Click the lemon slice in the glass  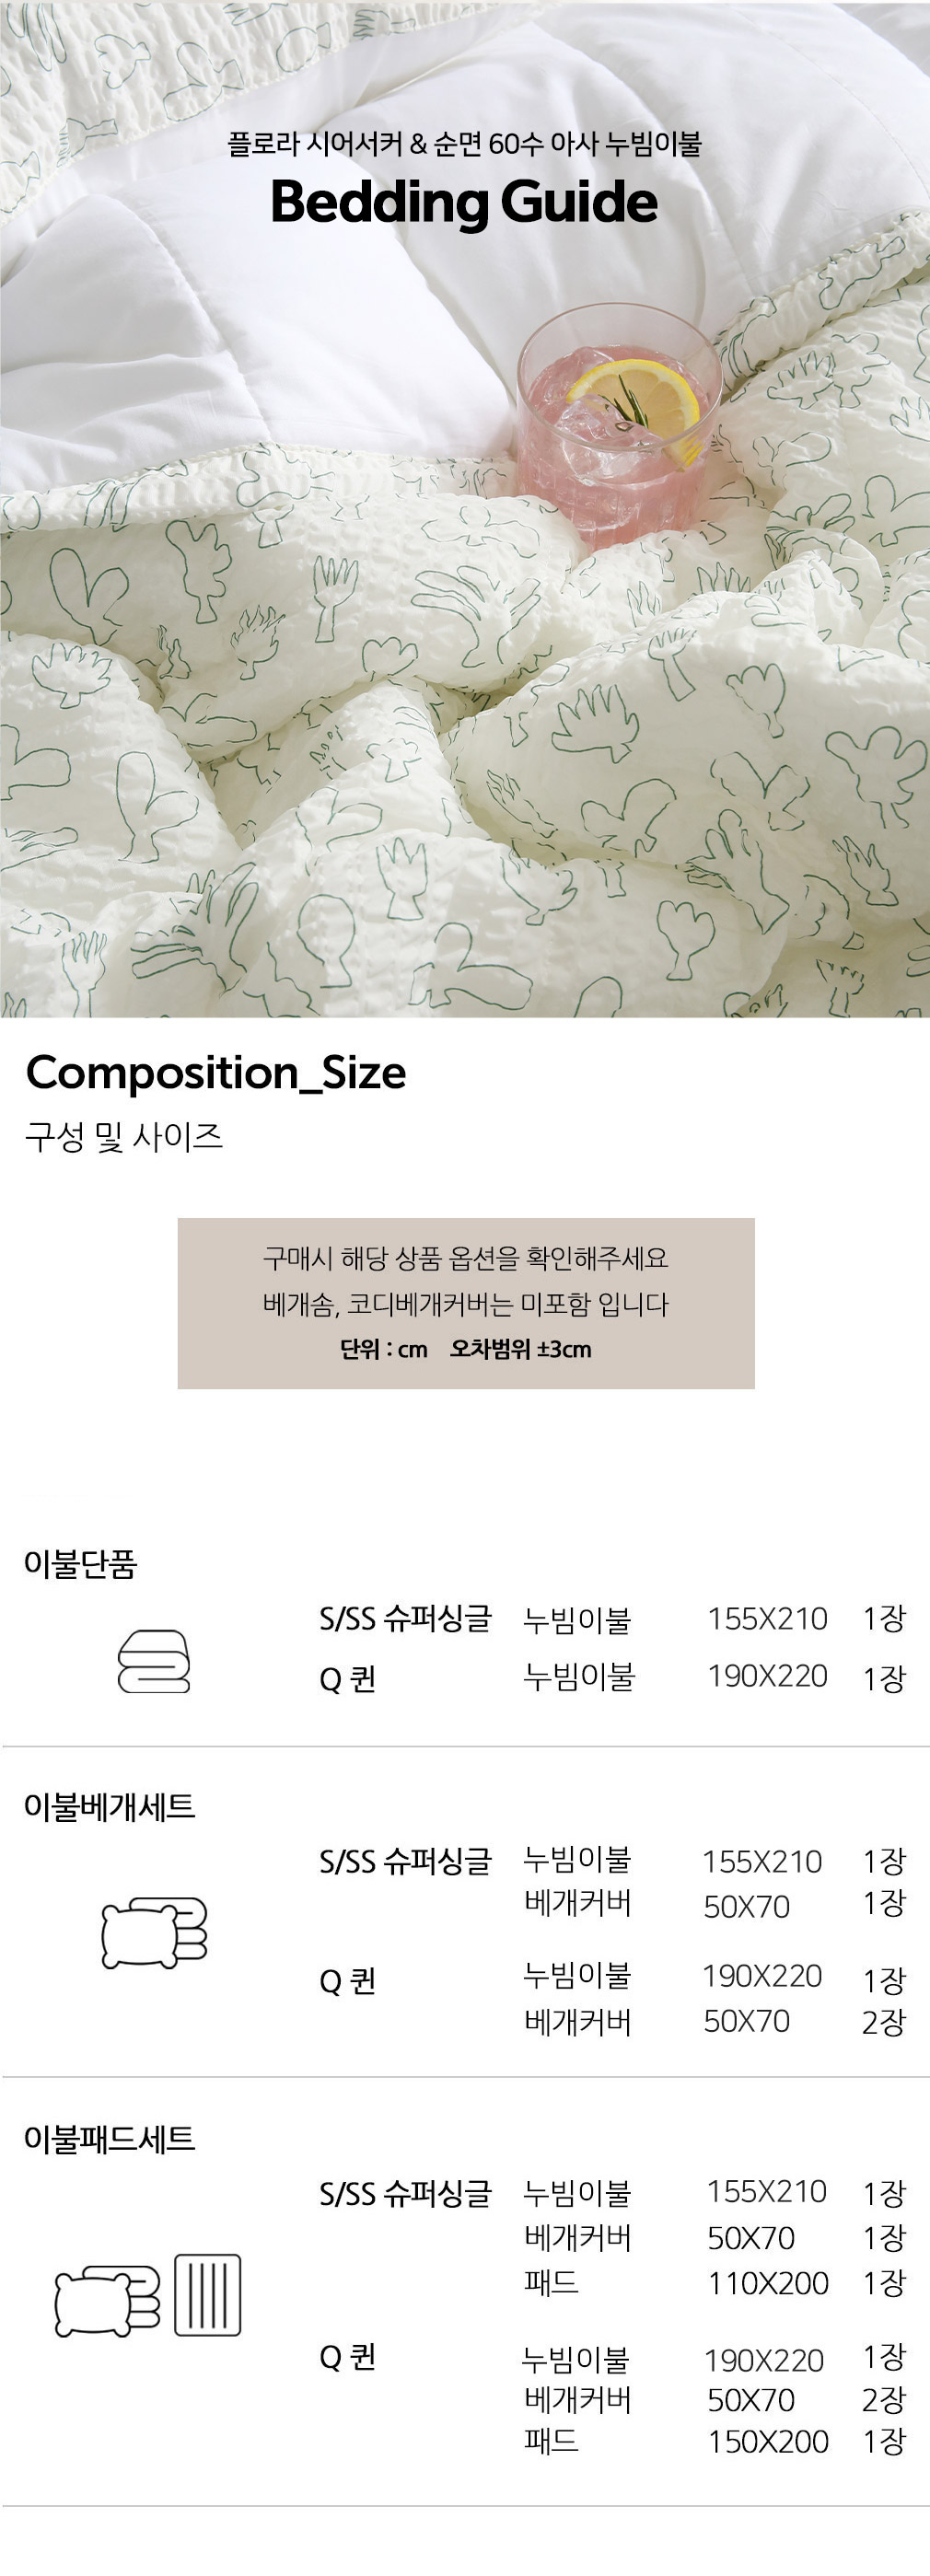pos(634,400)
